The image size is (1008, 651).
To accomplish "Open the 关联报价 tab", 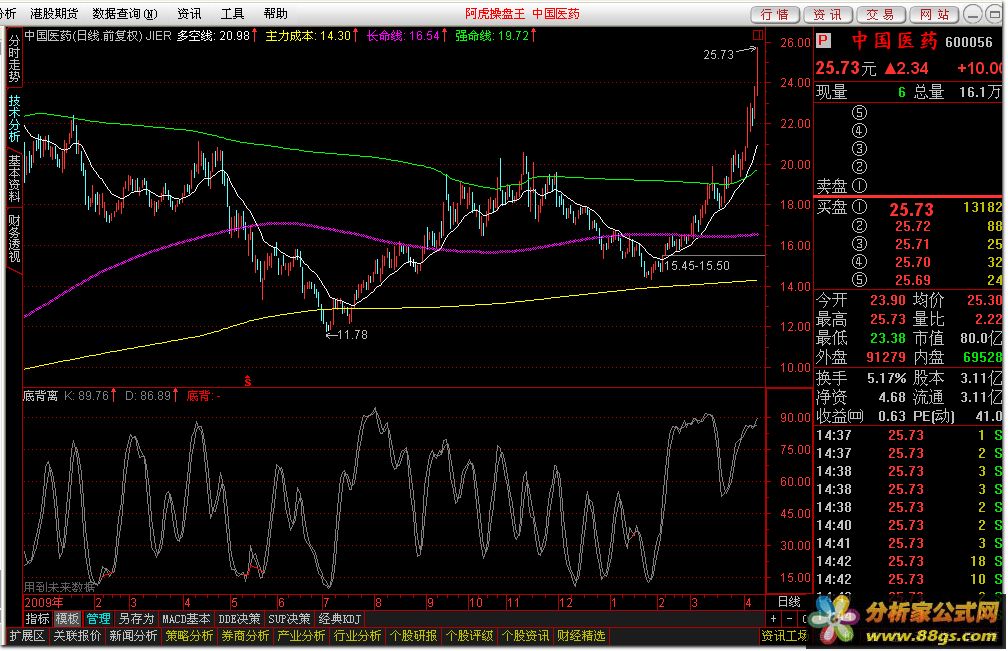I will (x=77, y=636).
